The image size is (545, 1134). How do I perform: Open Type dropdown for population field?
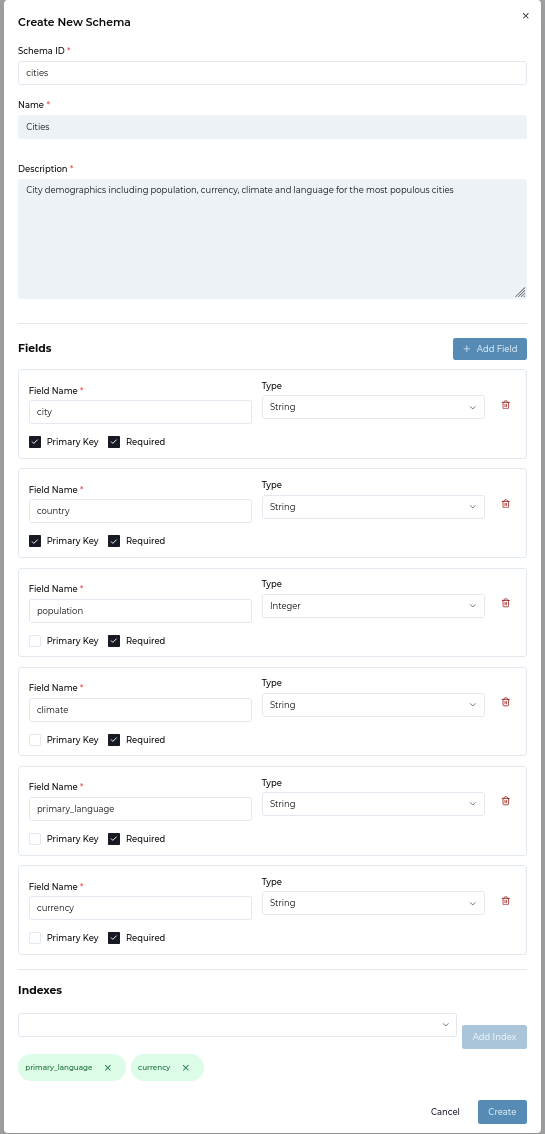click(x=373, y=606)
